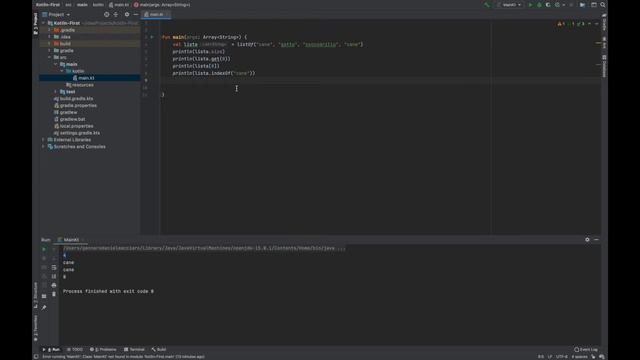
Task: Expand the .idea folder
Action: pyautogui.click(x=50, y=37)
